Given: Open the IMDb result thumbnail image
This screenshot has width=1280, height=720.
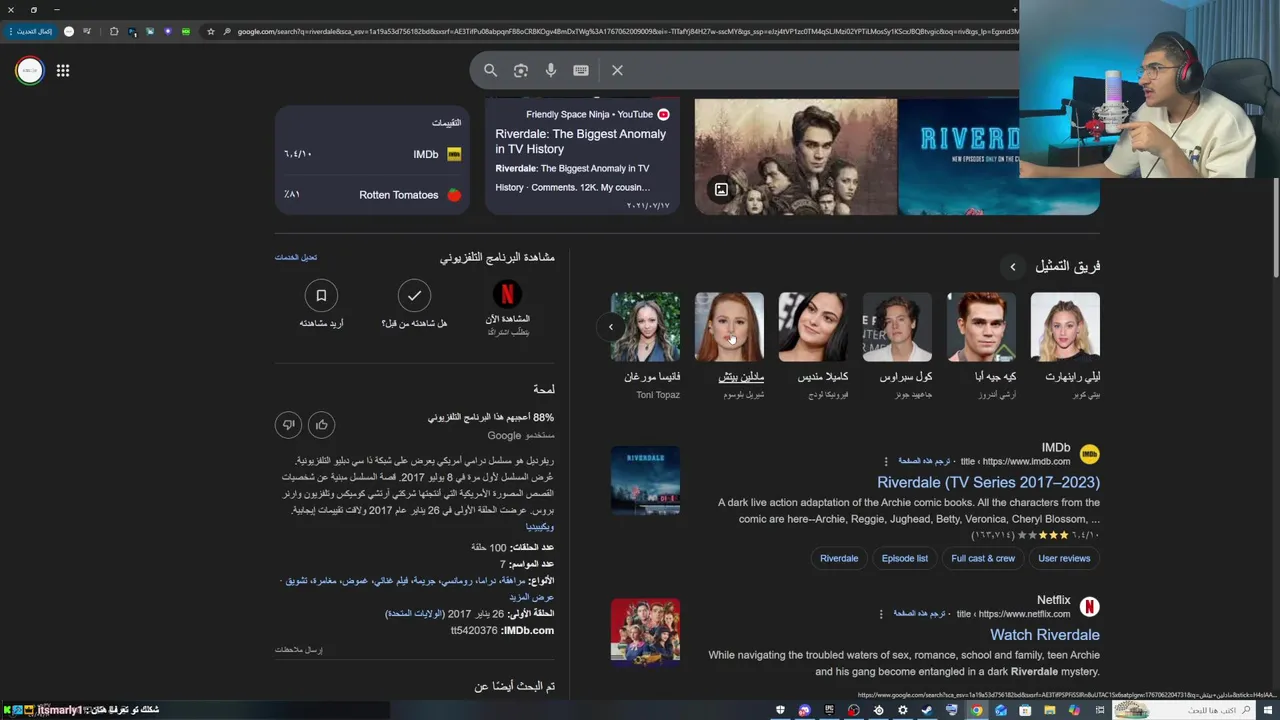Looking at the screenshot, I should click(645, 482).
